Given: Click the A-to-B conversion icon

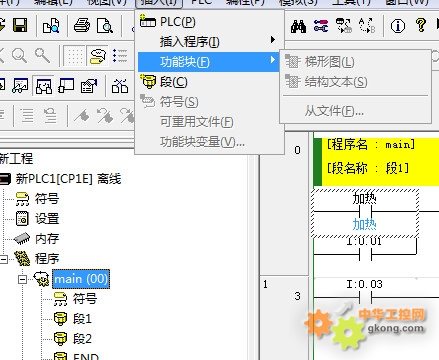Looking at the screenshot, I should point(367,26).
